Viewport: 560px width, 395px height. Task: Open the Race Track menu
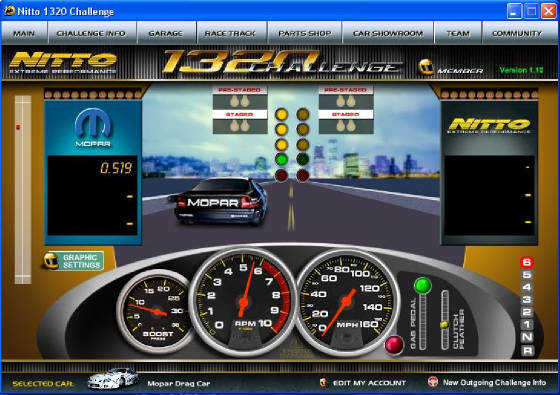click(230, 33)
